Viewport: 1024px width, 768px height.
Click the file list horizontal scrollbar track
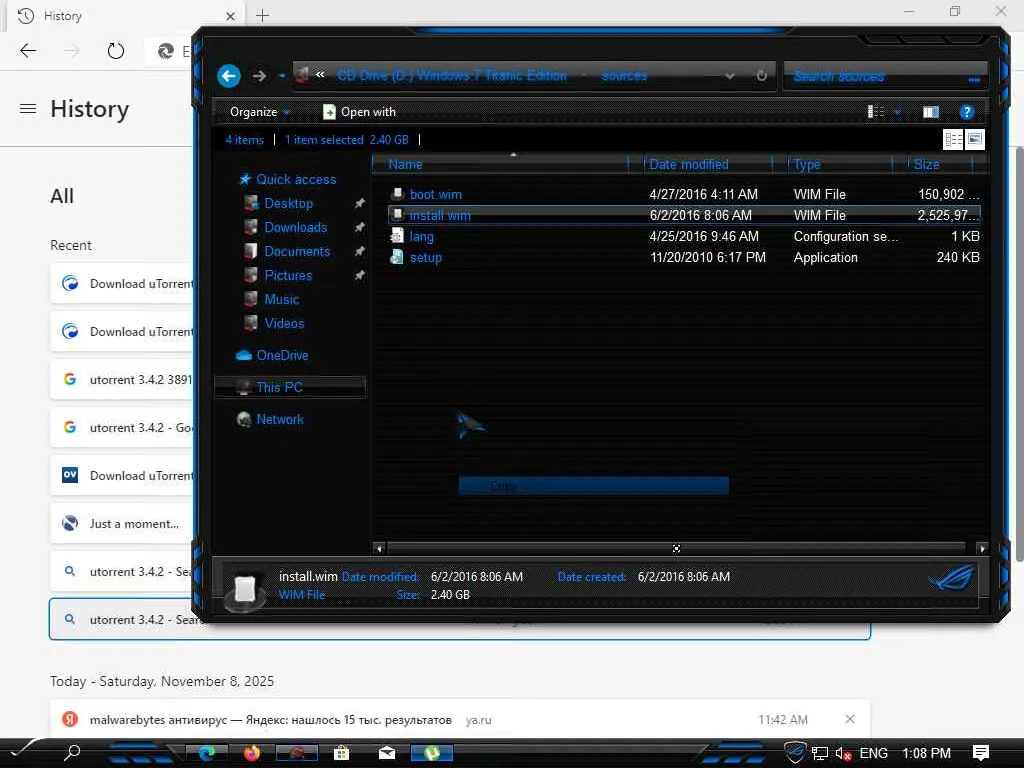pyautogui.click(x=677, y=549)
